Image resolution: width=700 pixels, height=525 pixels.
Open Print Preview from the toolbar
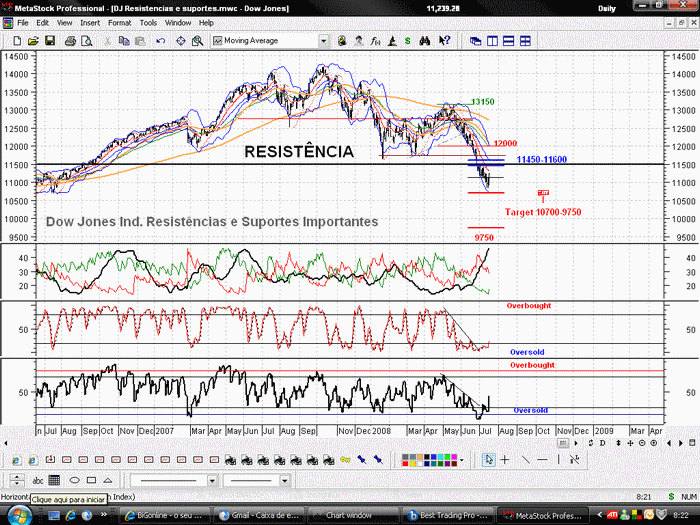(87, 41)
